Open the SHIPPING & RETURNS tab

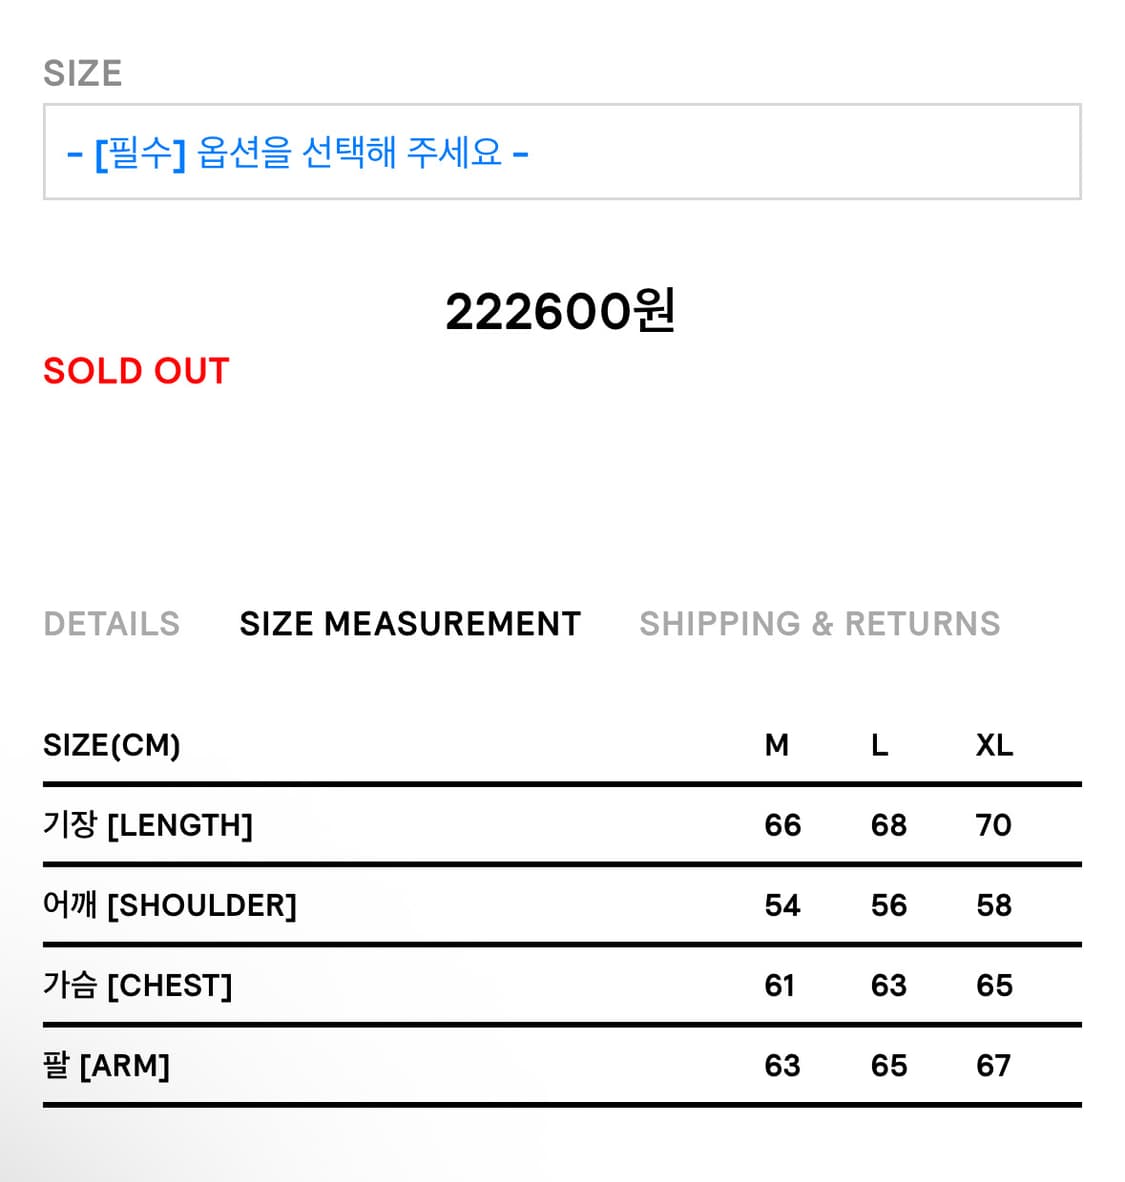click(820, 623)
